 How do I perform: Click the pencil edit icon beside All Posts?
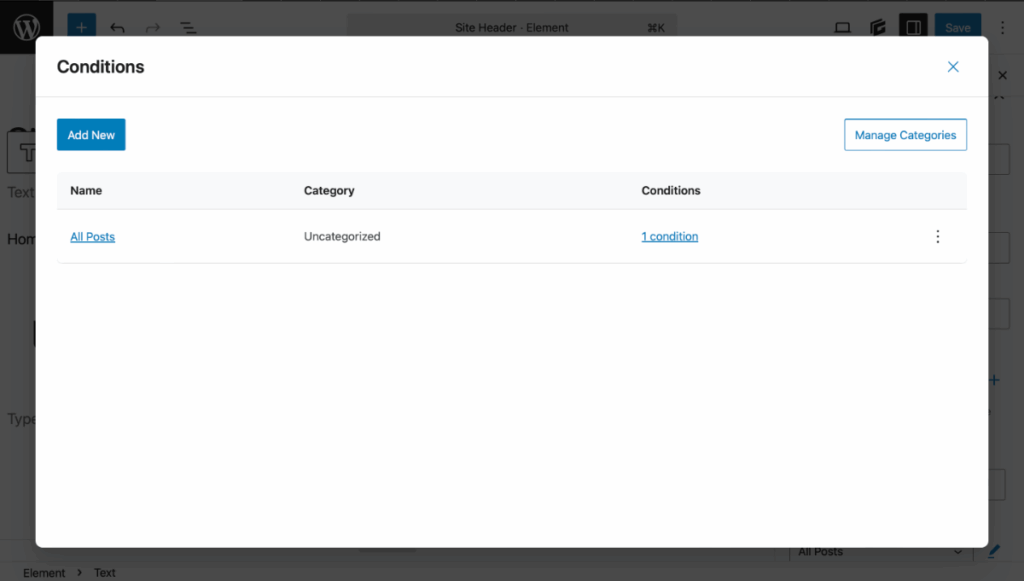click(994, 552)
